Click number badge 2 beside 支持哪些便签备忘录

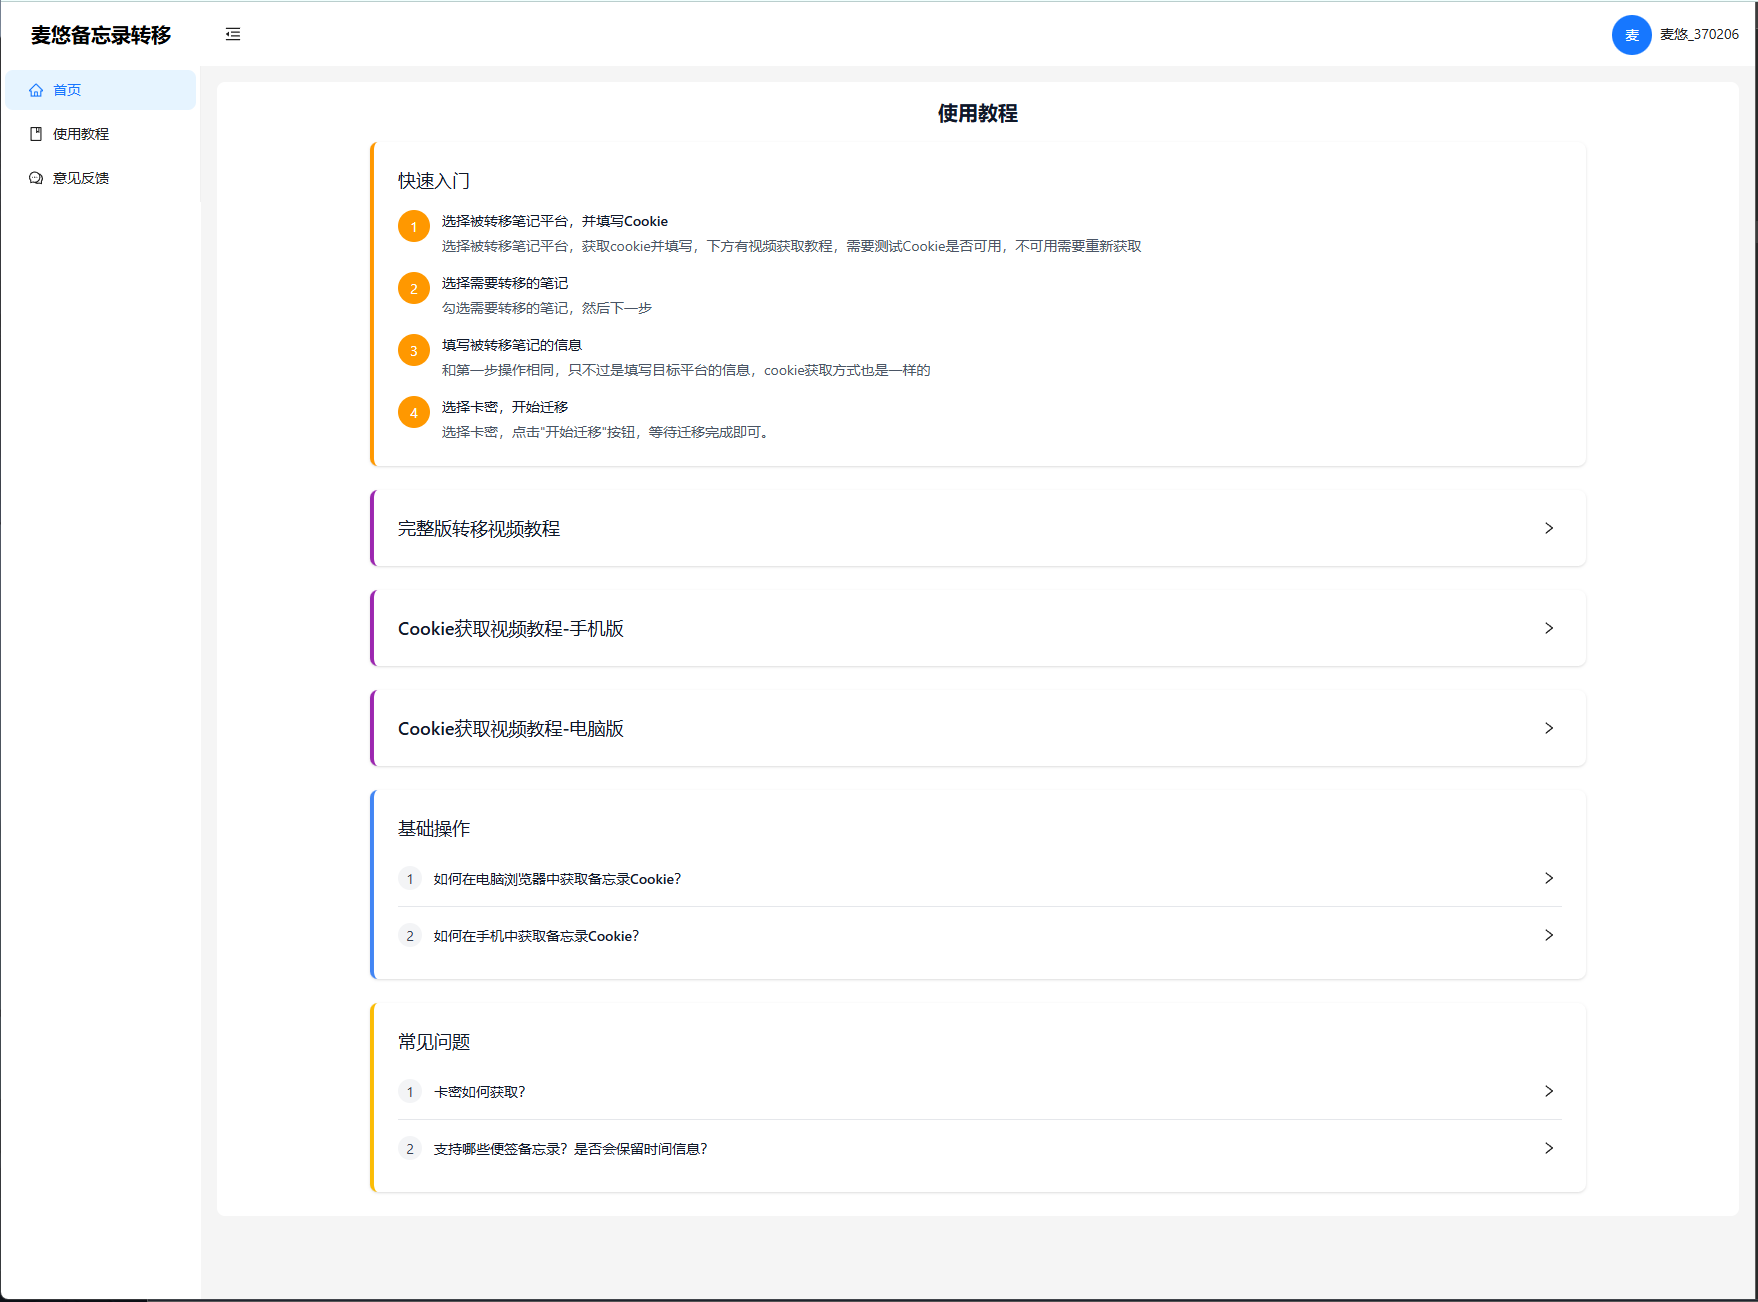(x=410, y=1149)
